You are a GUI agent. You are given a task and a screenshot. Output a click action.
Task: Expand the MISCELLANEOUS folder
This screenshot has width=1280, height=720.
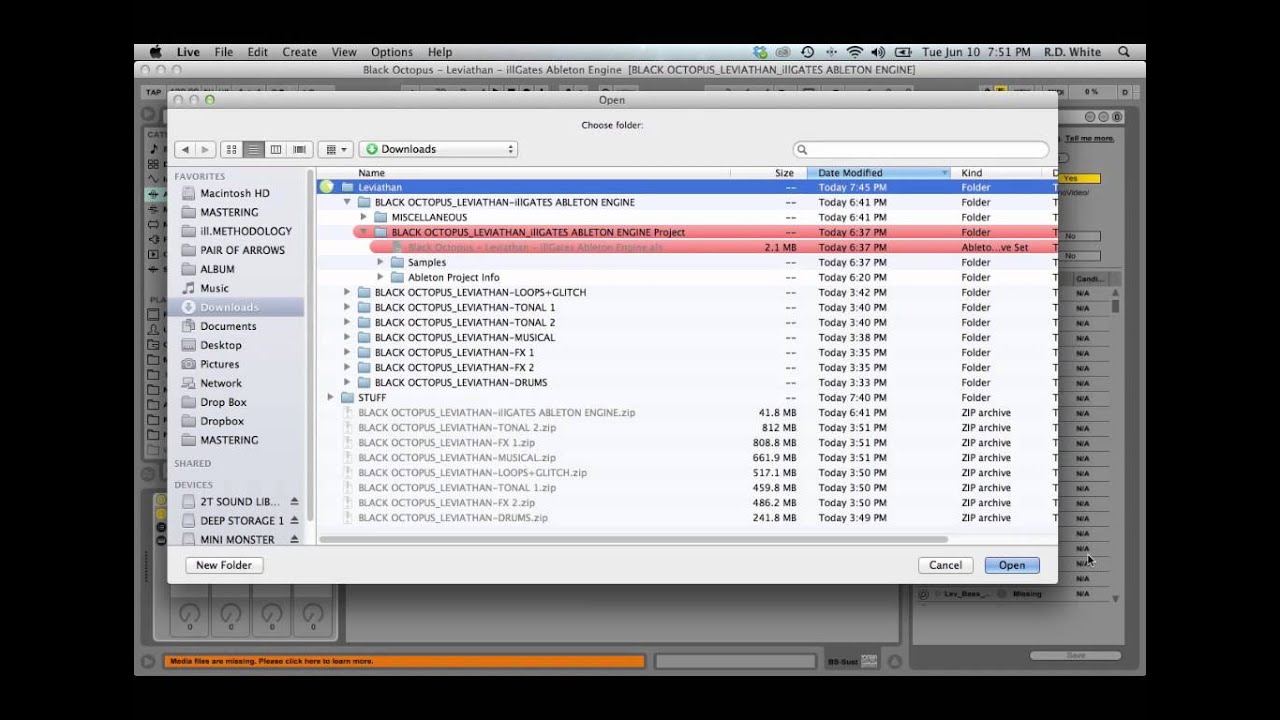[363, 217]
